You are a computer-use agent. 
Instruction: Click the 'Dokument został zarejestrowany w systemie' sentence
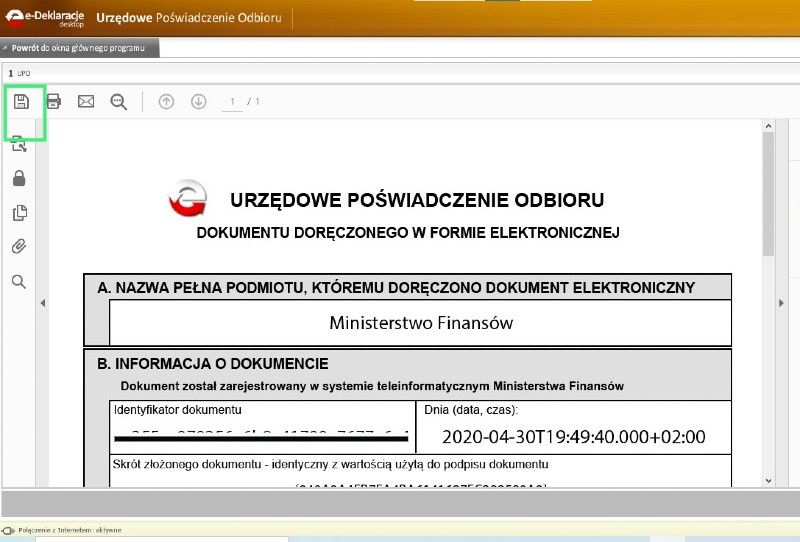(372, 386)
